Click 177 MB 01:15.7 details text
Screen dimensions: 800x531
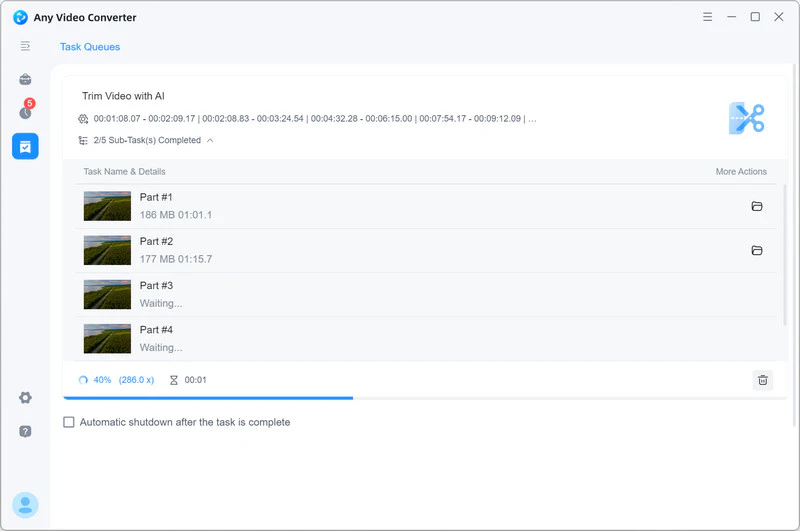(x=176, y=259)
